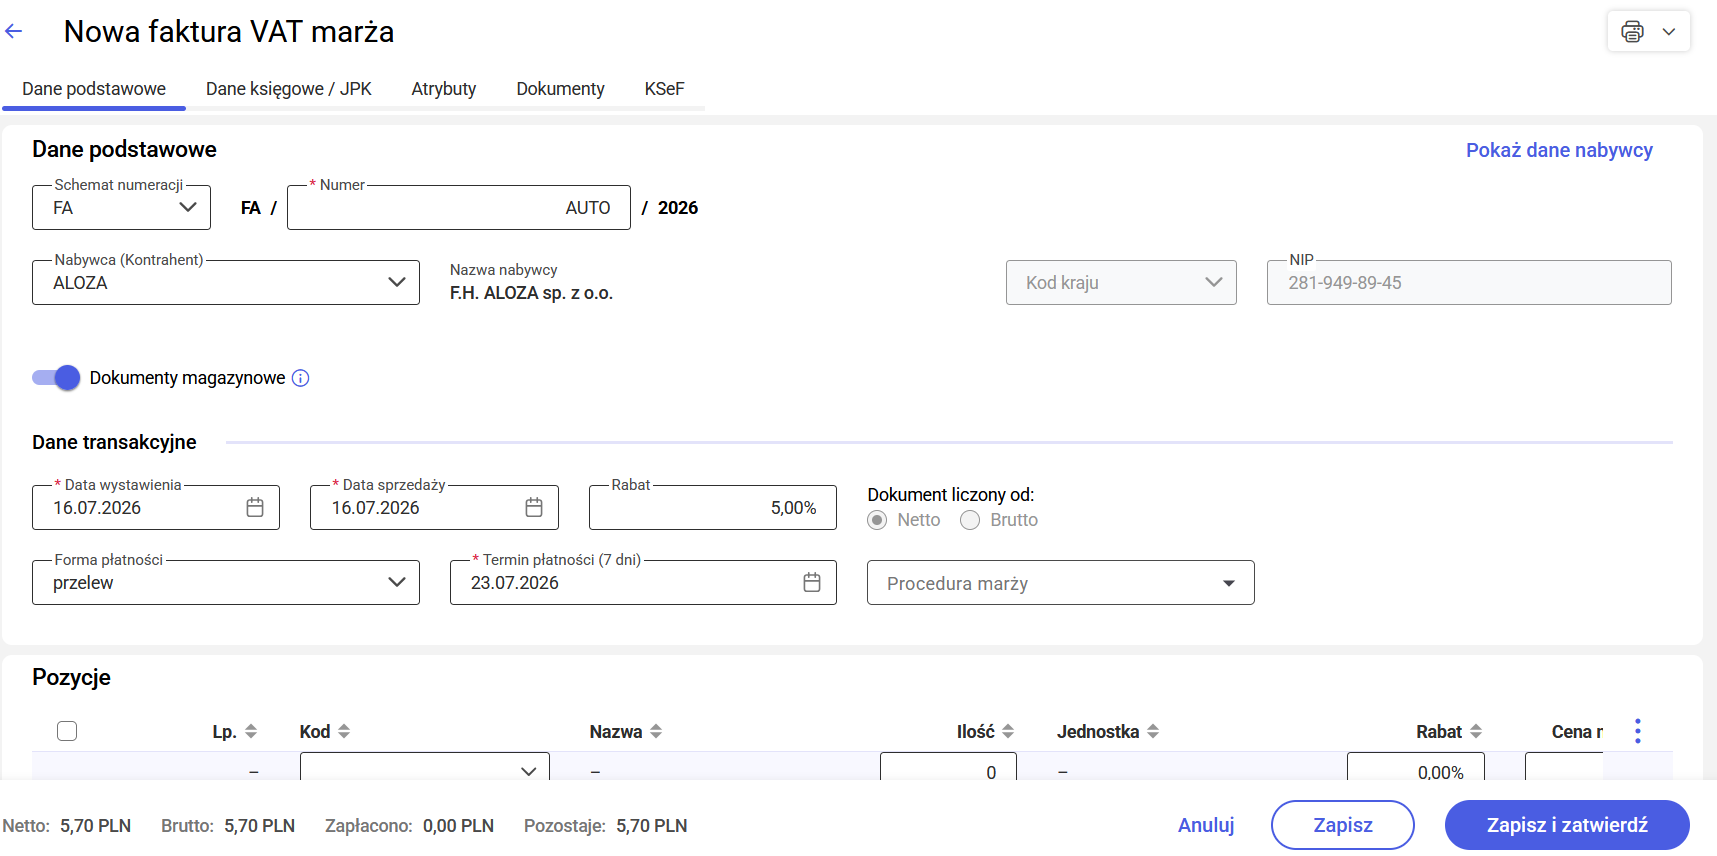Open the Atrybuty tab
Image resolution: width=1717 pixels, height=856 pixels.
point(444,89)
